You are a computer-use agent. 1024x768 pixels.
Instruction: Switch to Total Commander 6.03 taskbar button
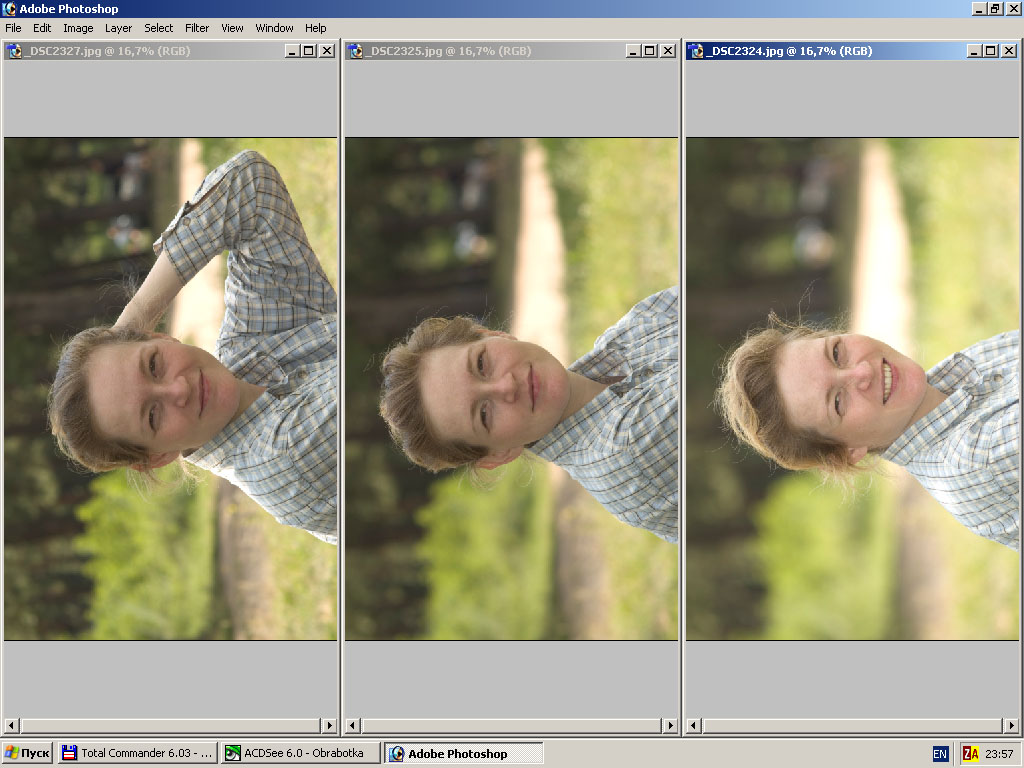click(137, 753)
